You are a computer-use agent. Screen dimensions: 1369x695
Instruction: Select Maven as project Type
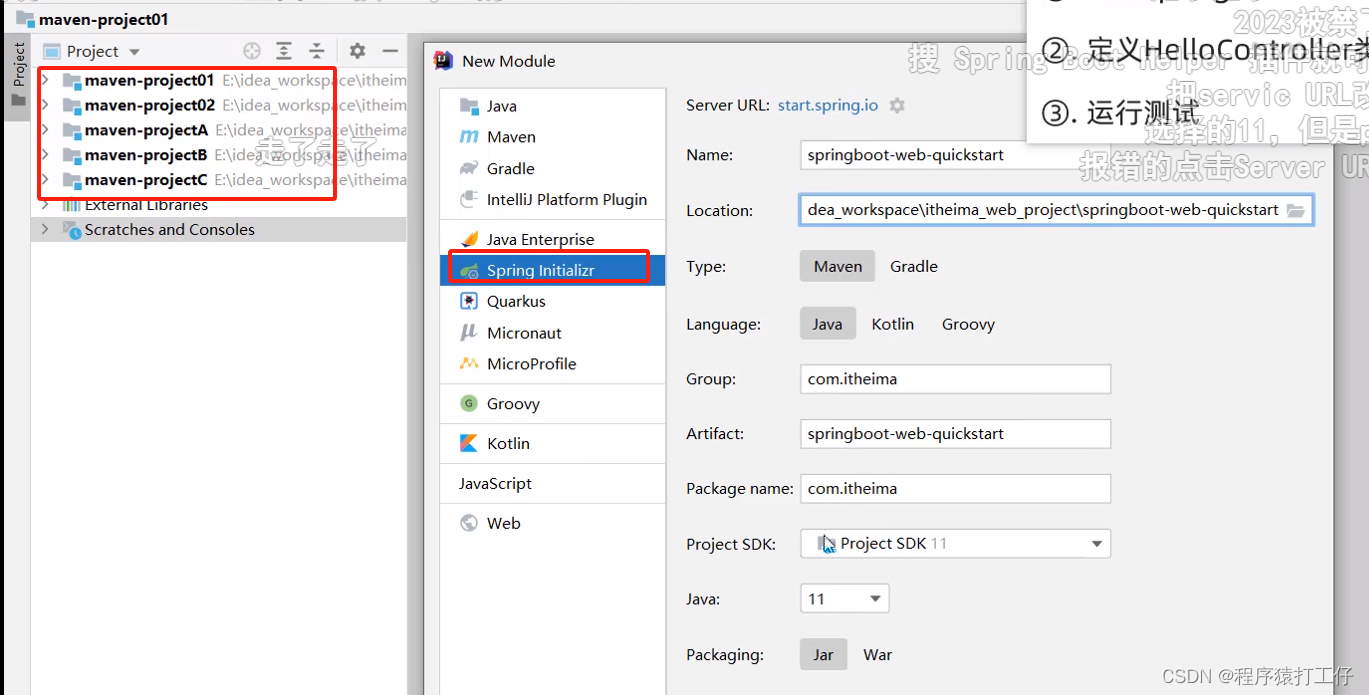[x=838, y=266]
